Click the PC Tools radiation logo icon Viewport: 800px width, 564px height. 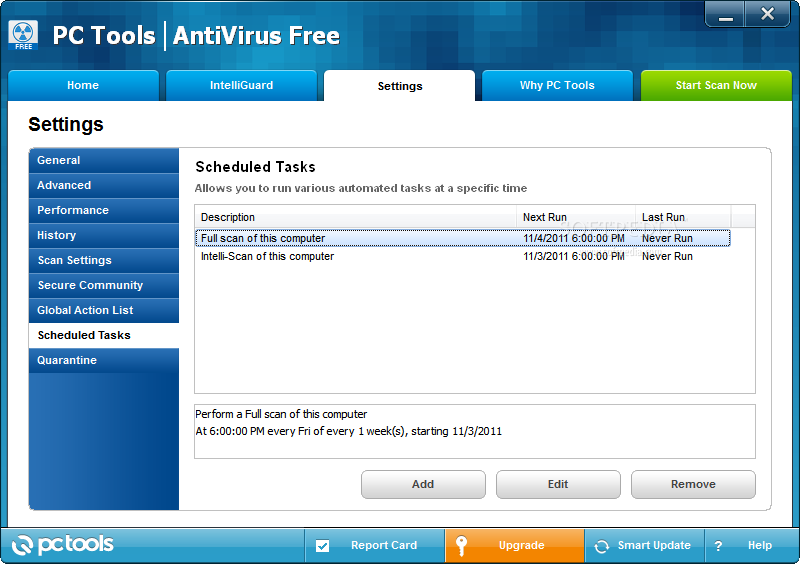[x=23, y=36]
